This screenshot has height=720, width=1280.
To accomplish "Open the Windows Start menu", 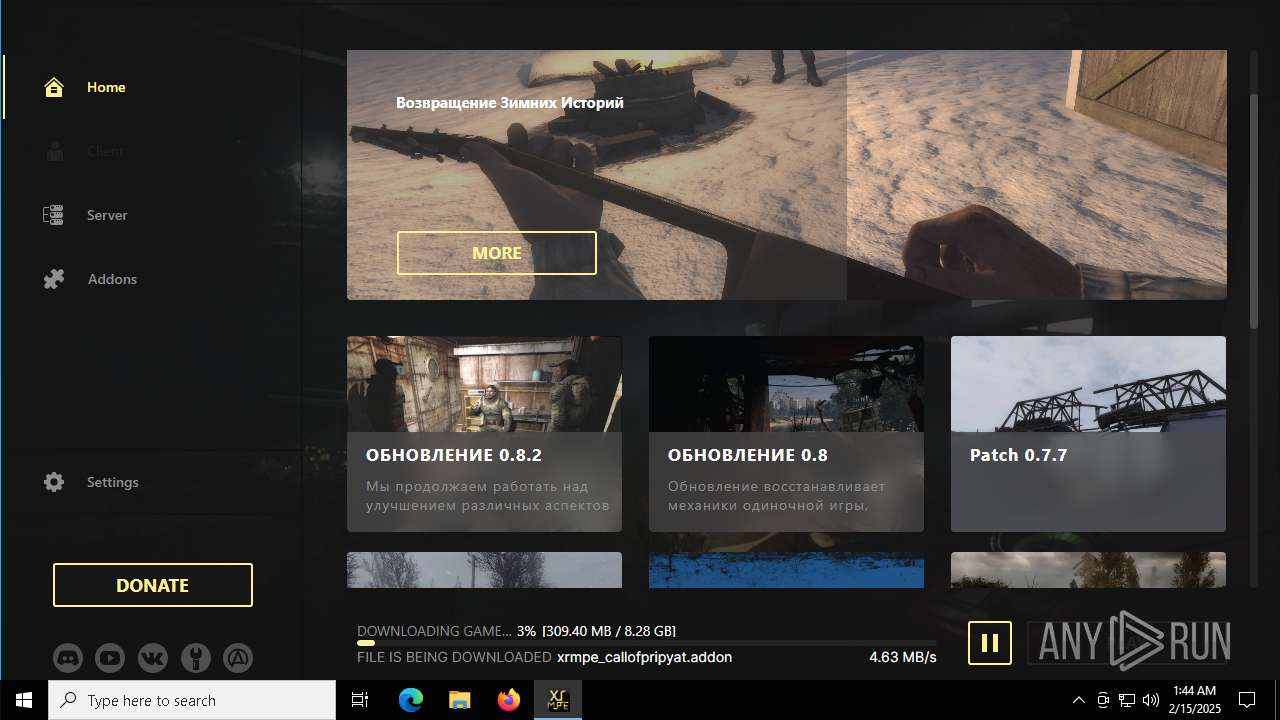I will click(x=24, y=700).
